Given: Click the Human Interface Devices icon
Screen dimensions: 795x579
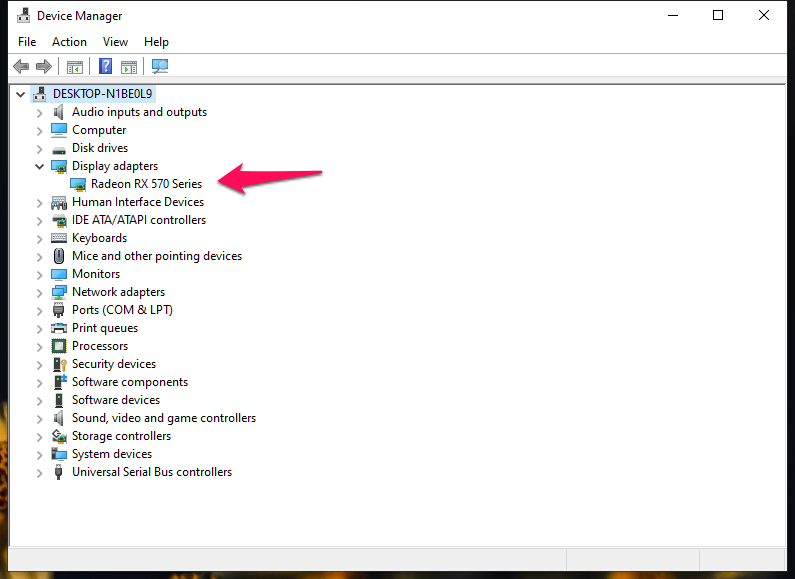Looking at the screenshot, I should click(59, 203).
